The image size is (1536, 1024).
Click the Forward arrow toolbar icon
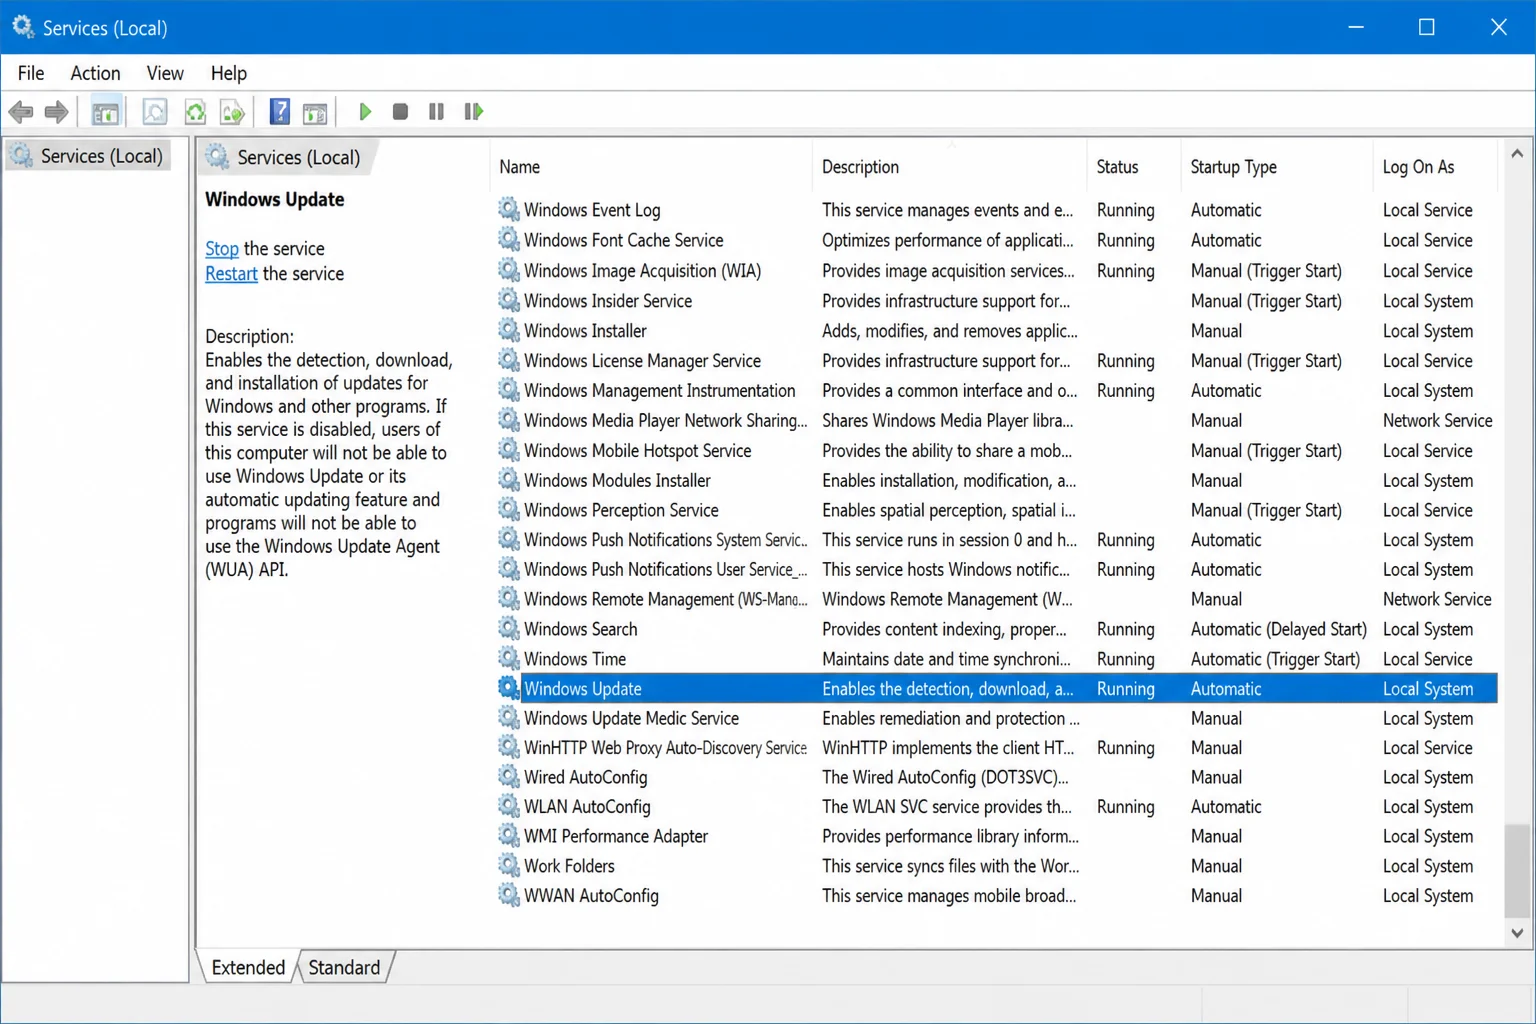[x=57, y=112]
